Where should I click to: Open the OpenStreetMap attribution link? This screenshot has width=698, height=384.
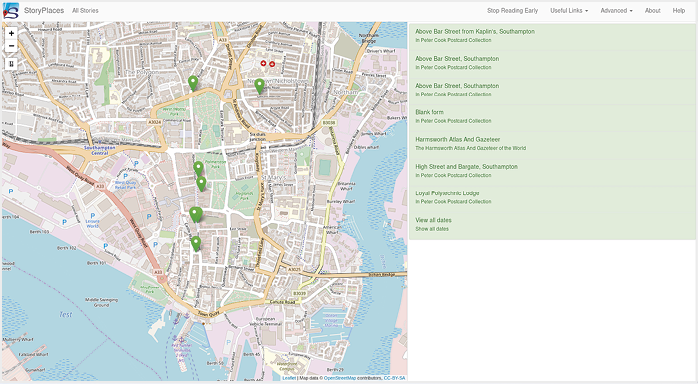(340, 378)
